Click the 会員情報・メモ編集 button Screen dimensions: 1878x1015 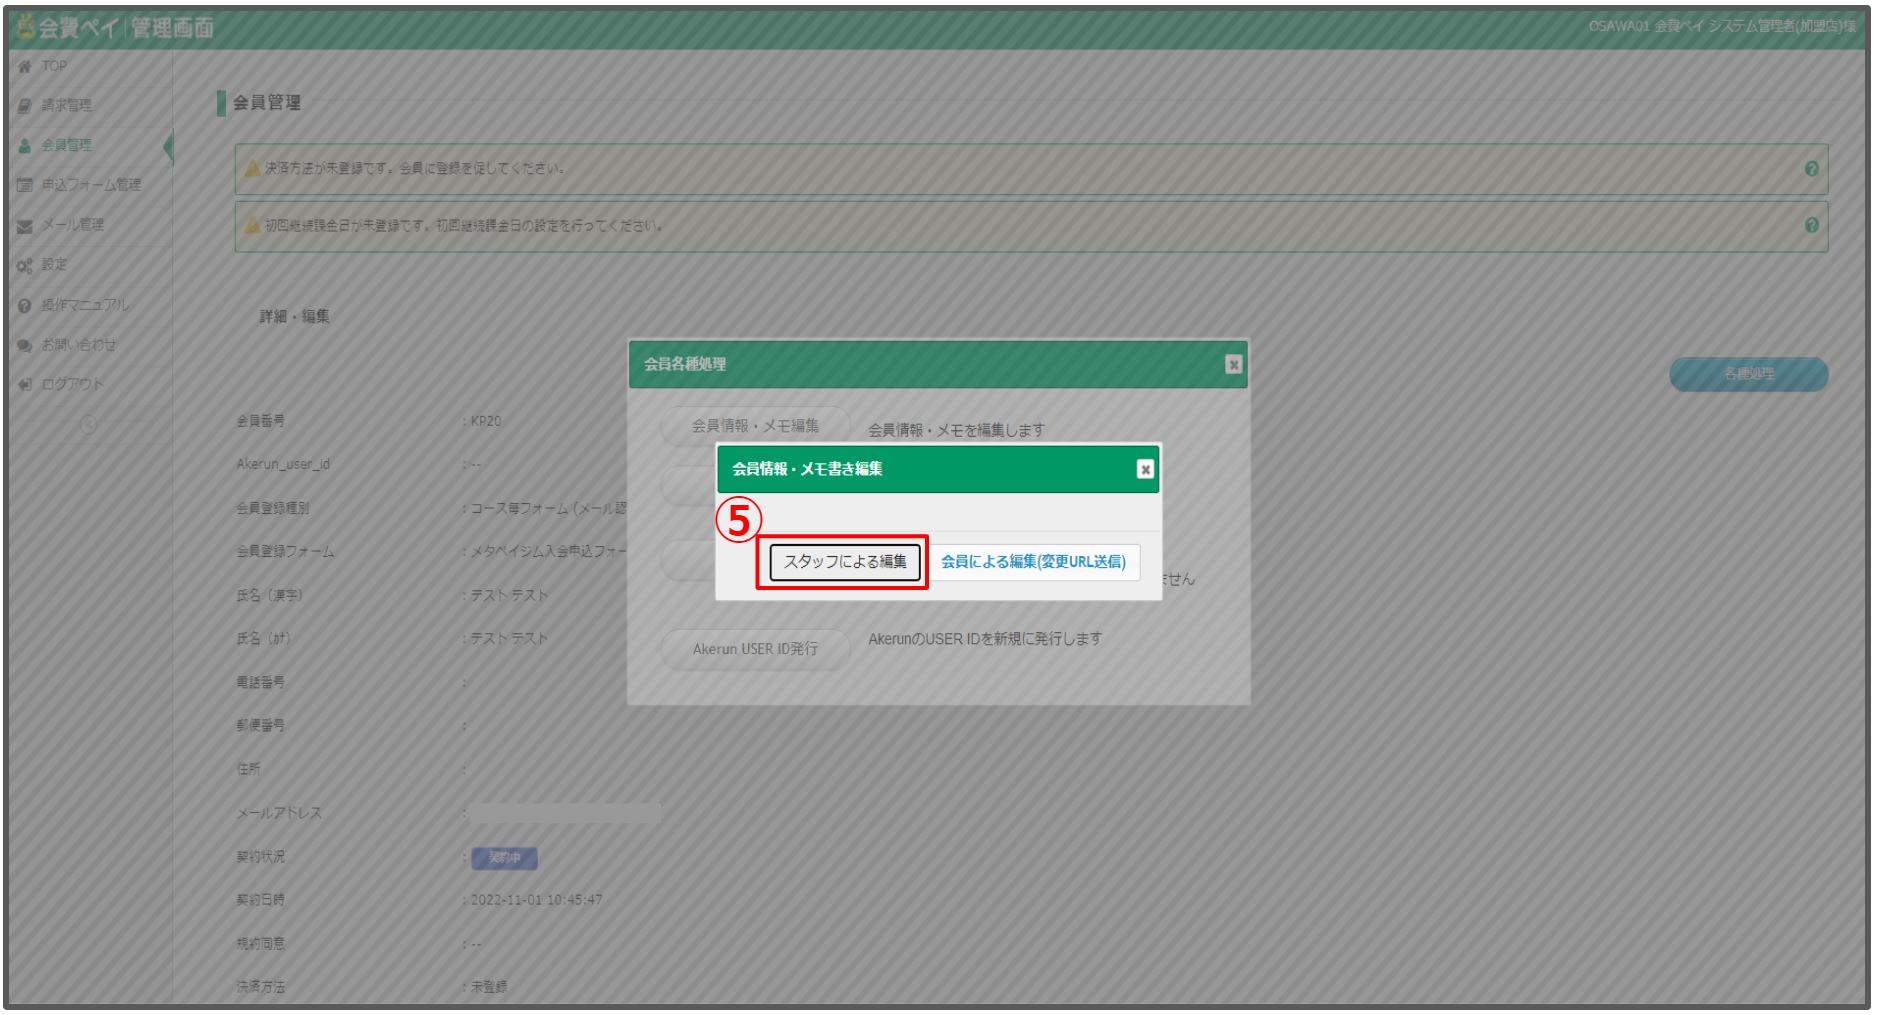coord(755,426)
